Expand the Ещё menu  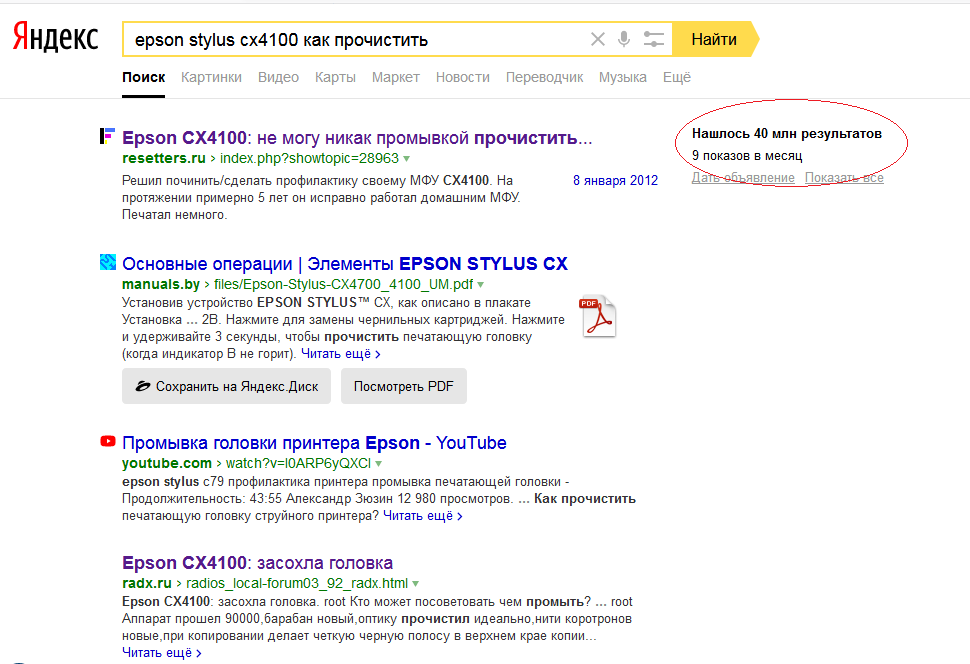click(677, 77)
